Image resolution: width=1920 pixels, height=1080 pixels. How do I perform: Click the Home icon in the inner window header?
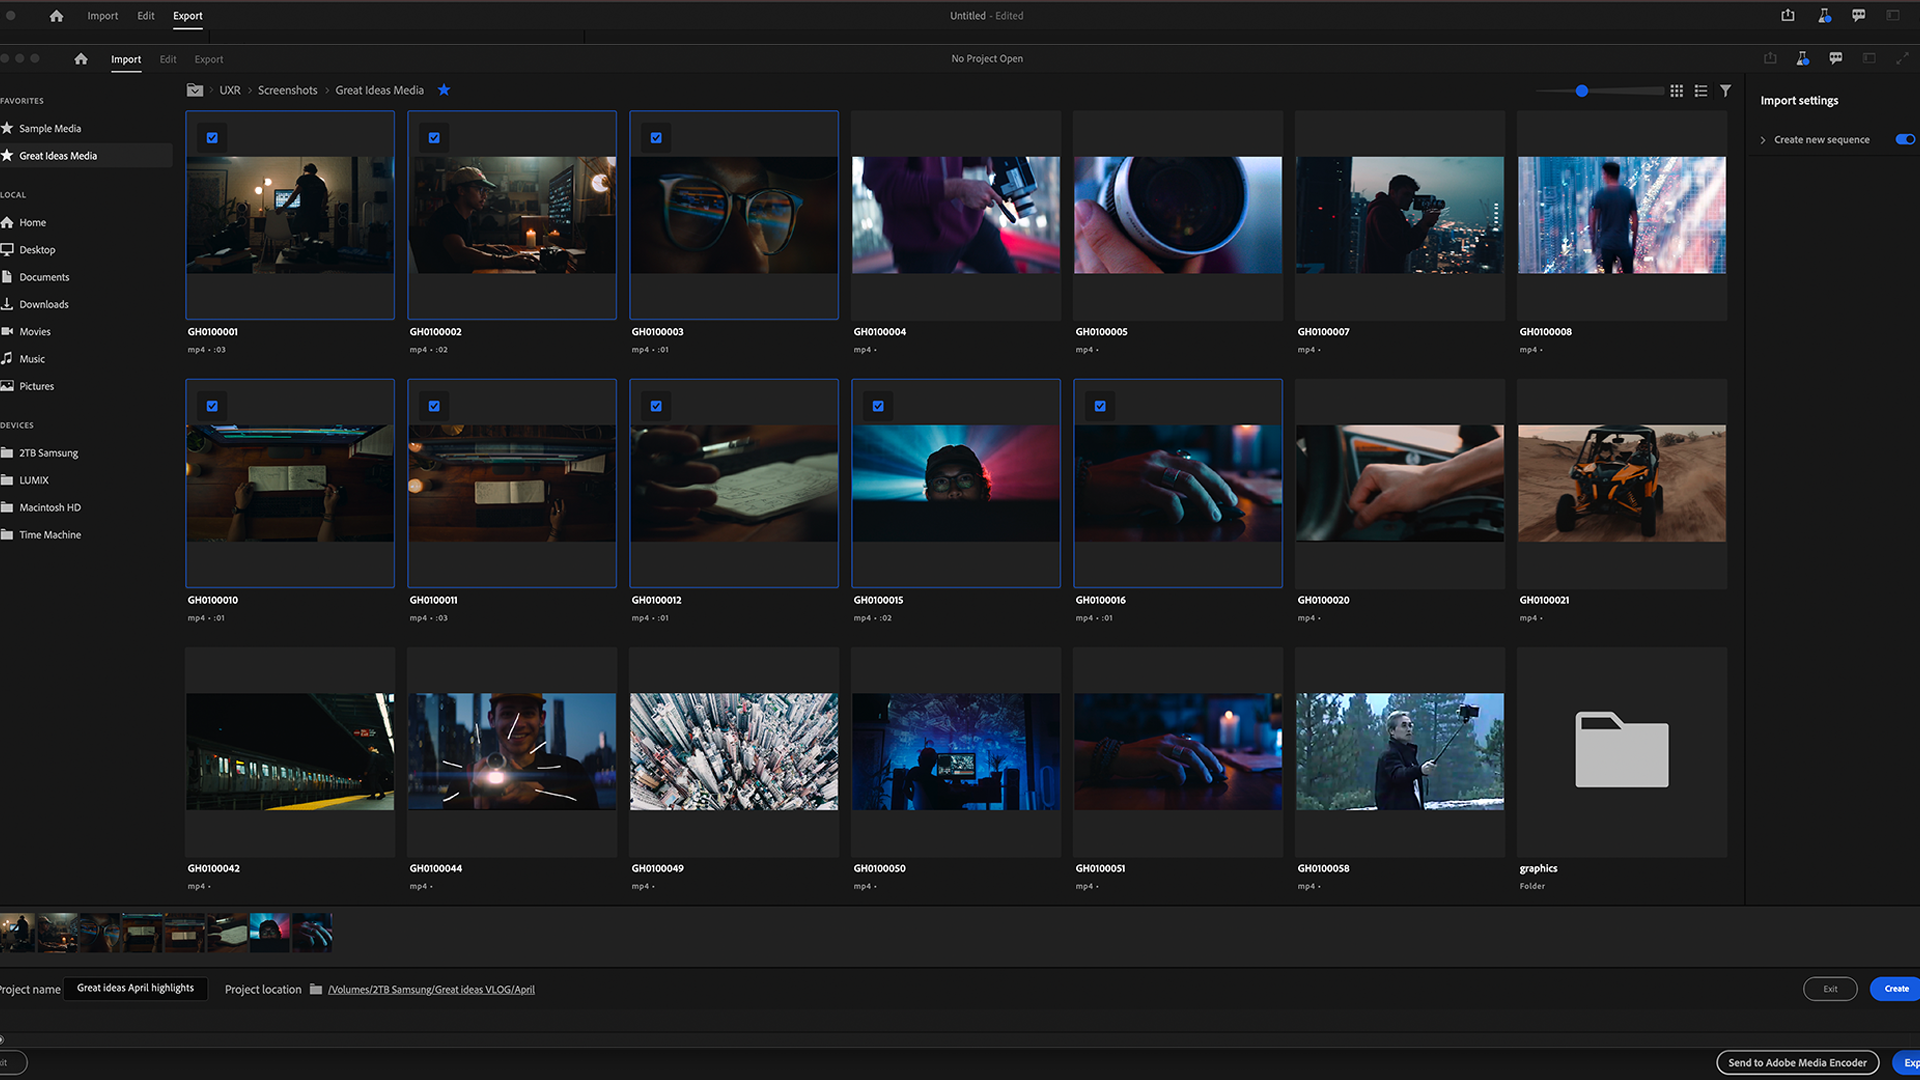coord(81,59)
